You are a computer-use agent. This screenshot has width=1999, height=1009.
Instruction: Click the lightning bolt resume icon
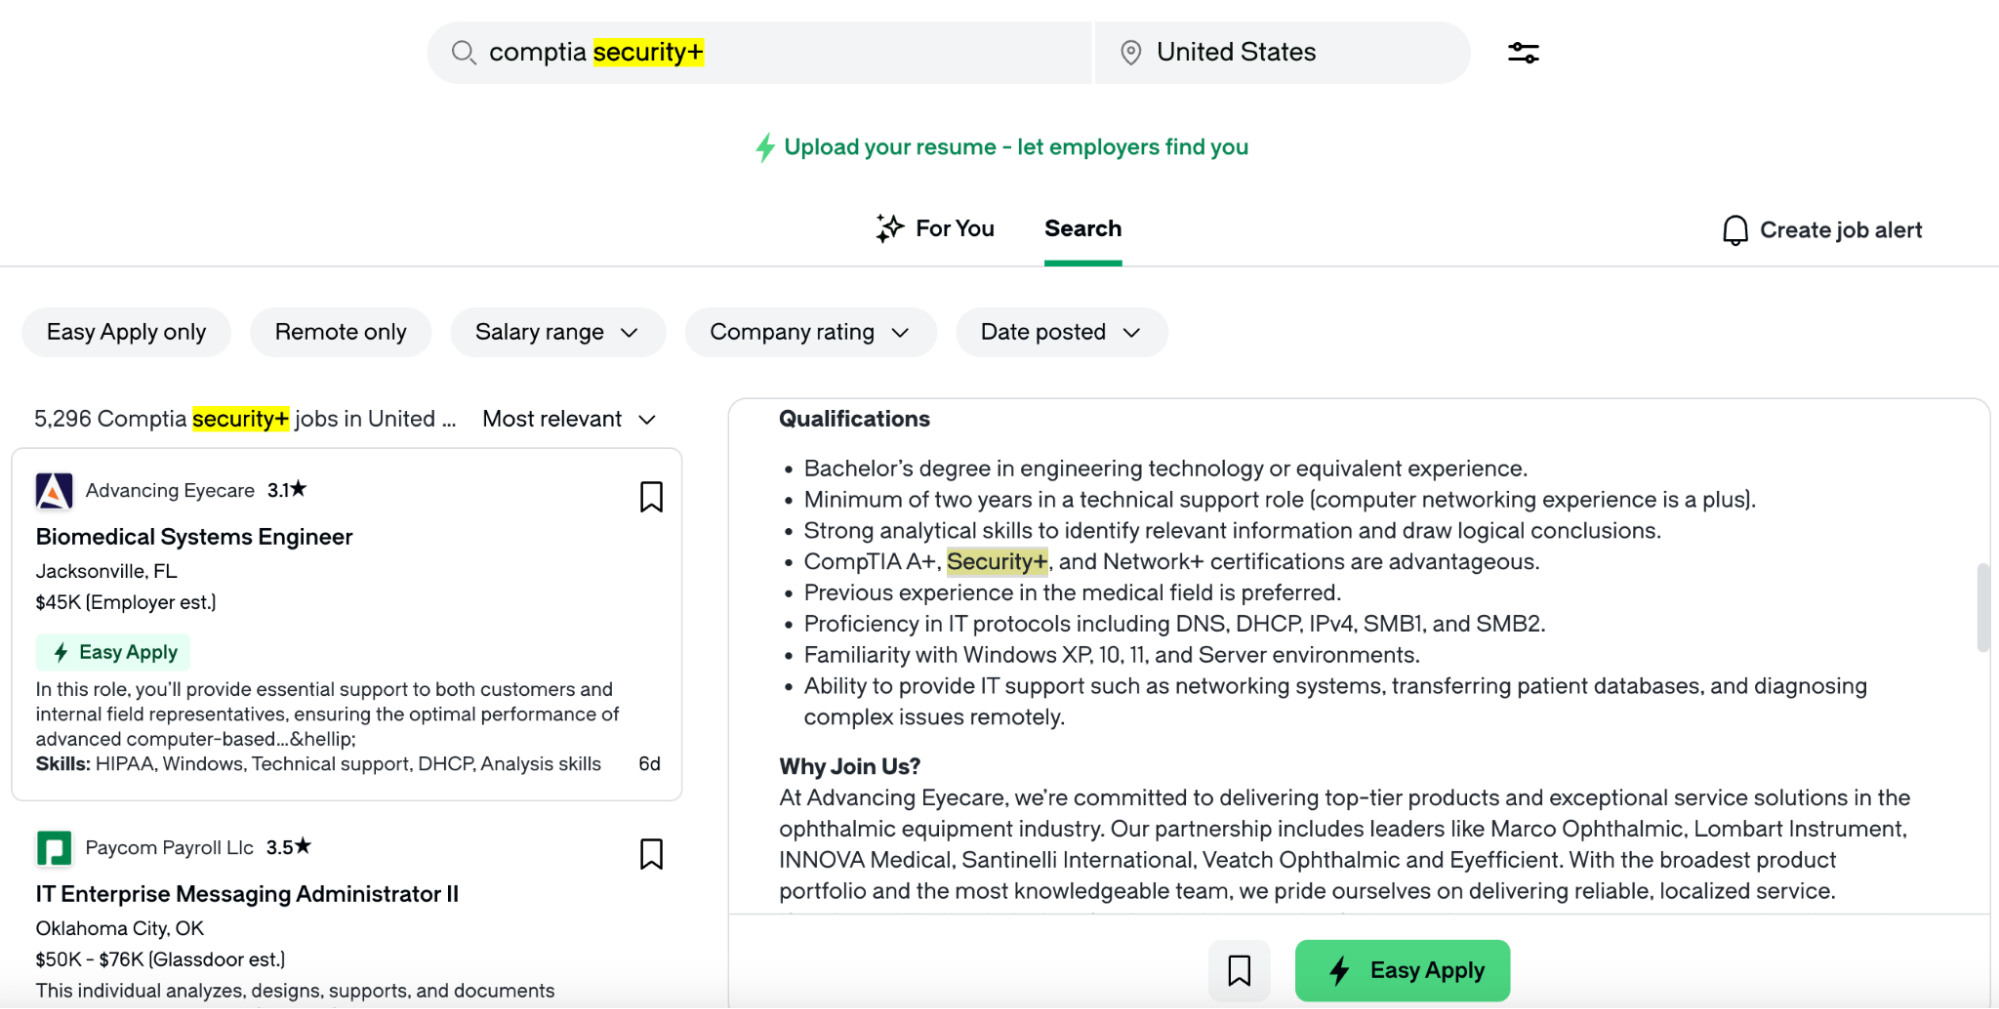765,148
